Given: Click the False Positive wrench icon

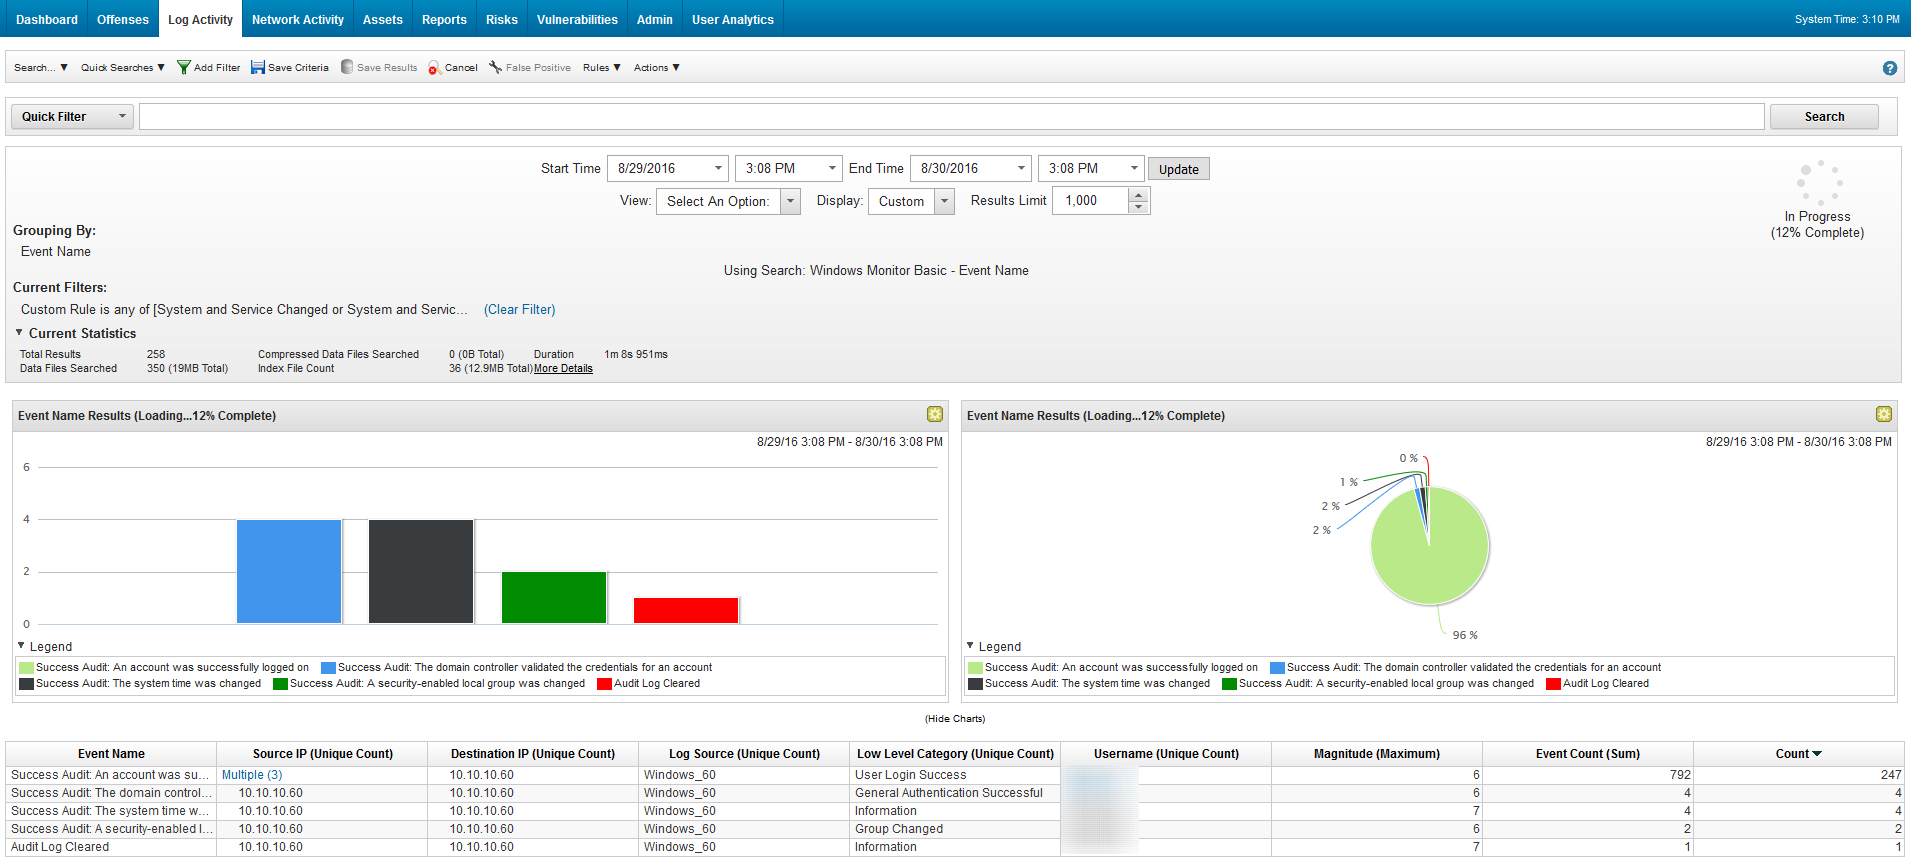Looking at the screenshot, I should pyautogui.click(x=495, y=67).
